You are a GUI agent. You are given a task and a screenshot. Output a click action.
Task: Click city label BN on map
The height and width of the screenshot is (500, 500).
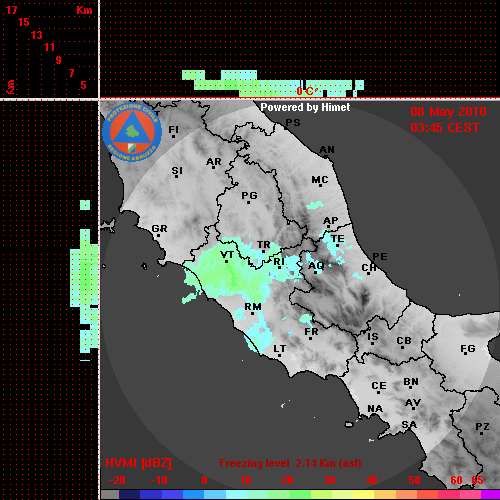point(411,382)
